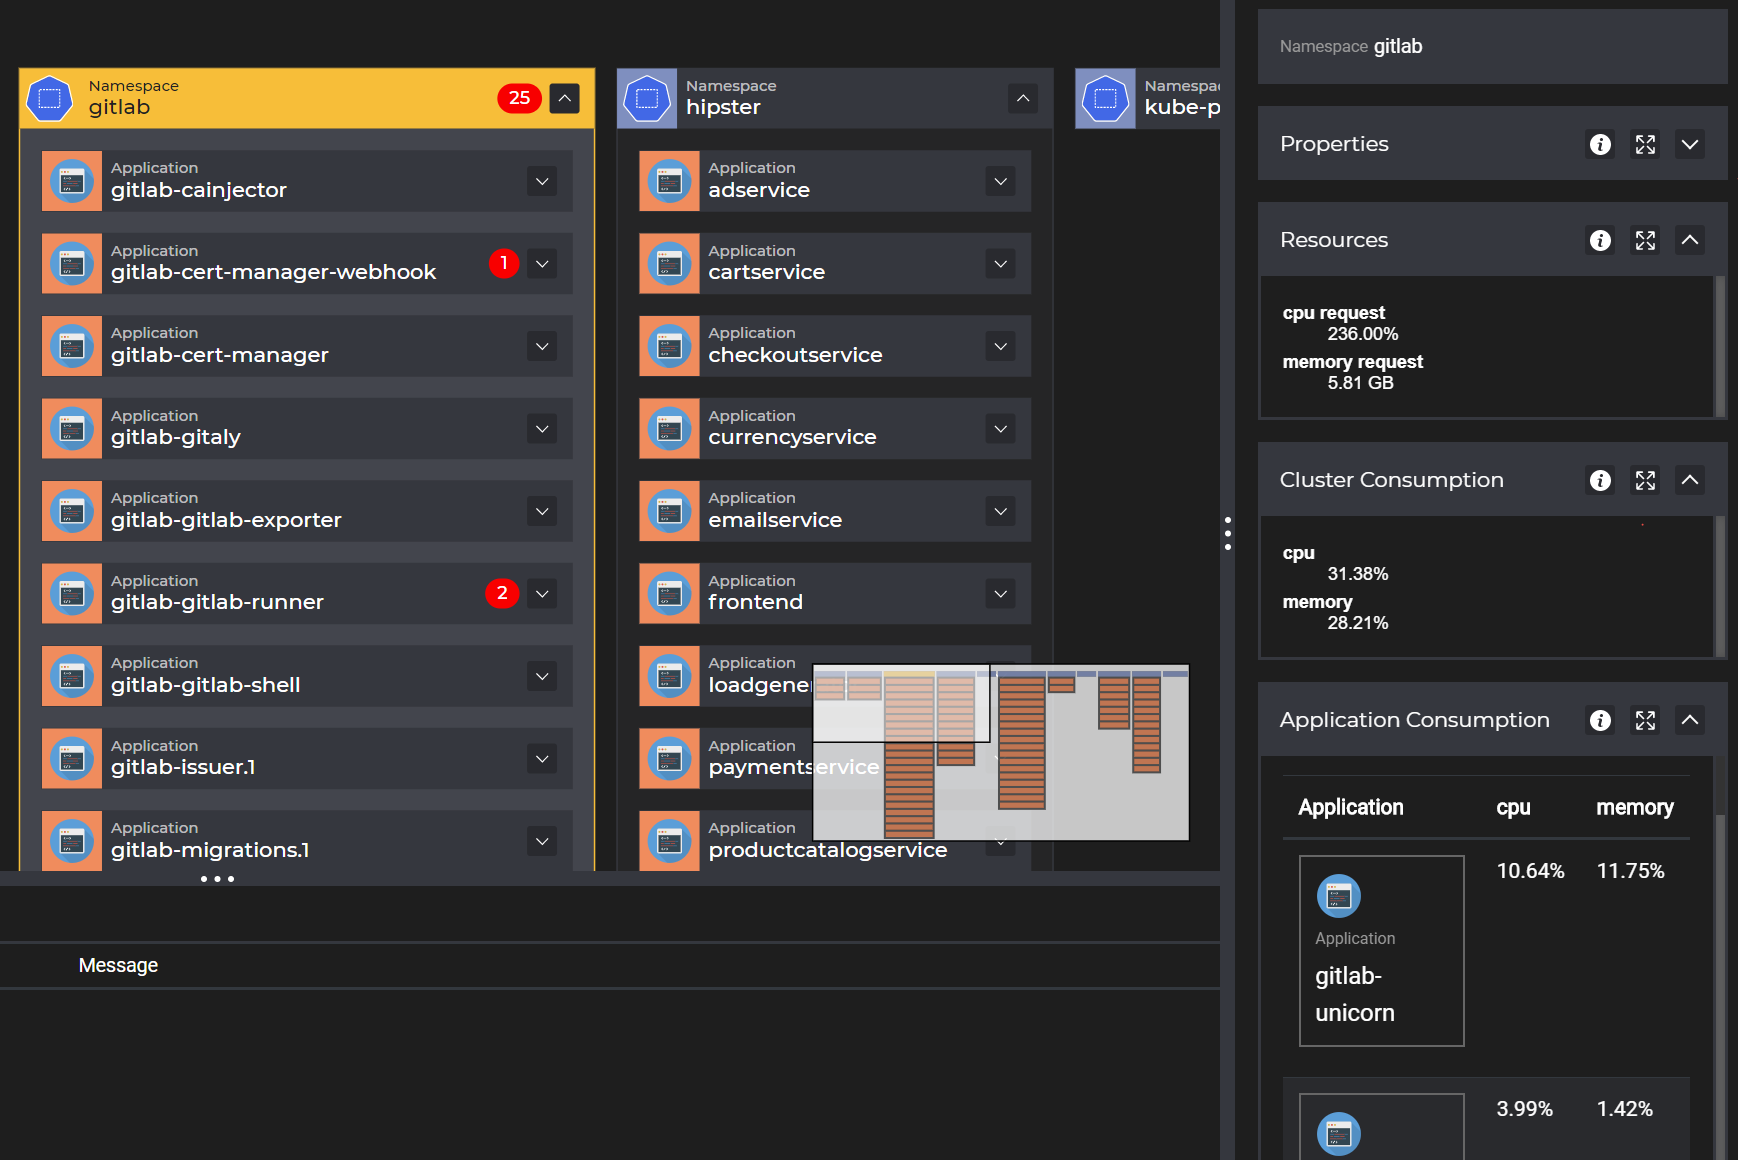Image resolution: width=1738 pixels, height=1160 pixels.
Task: Select the Message tab header
Action: 118,965
